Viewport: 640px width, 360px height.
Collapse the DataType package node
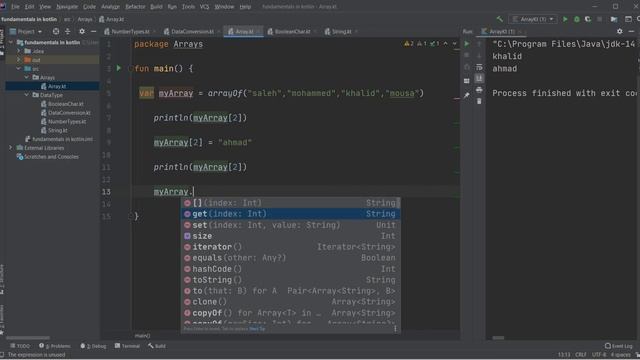tap(27, 95)
